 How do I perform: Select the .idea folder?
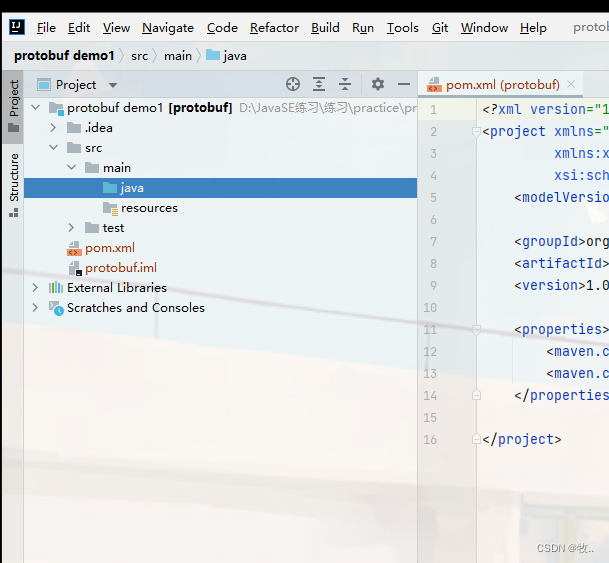pyautogui.click(x=220, y=128)
